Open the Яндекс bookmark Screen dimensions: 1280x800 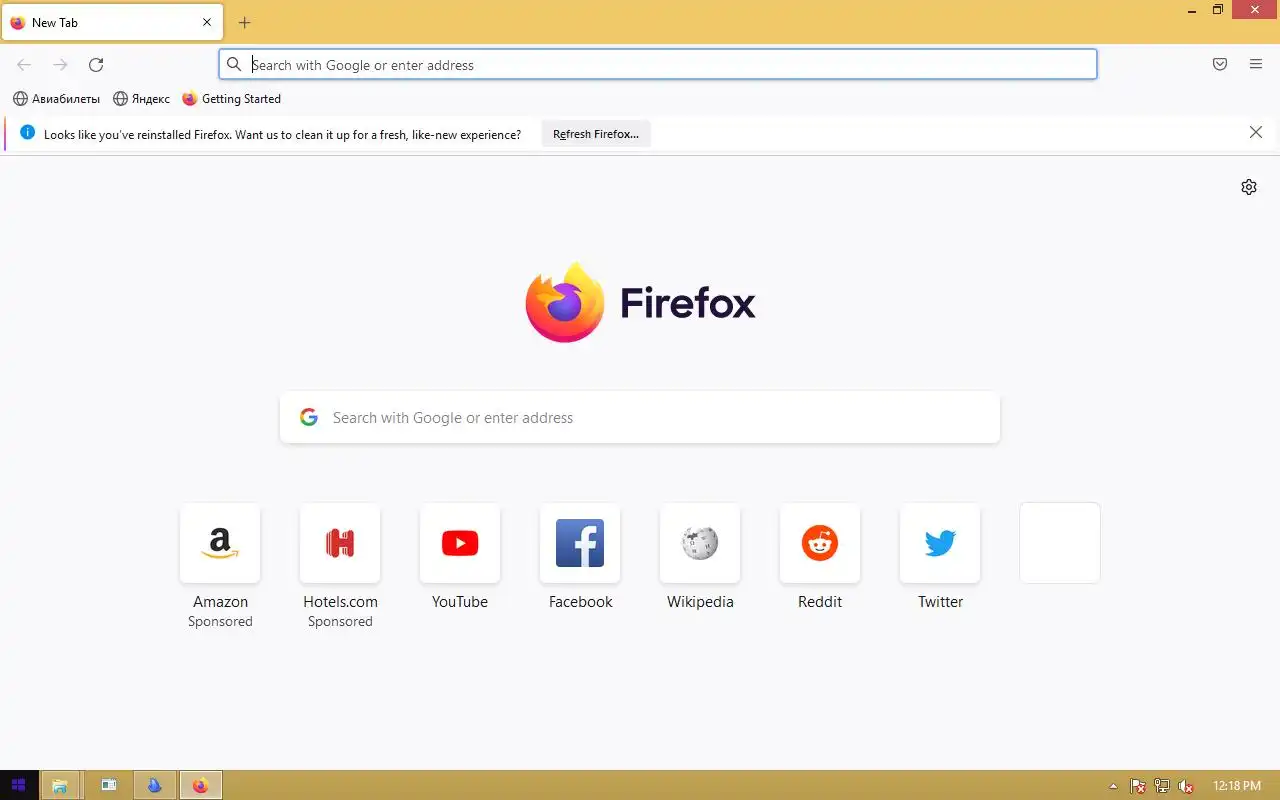[141, 99]
